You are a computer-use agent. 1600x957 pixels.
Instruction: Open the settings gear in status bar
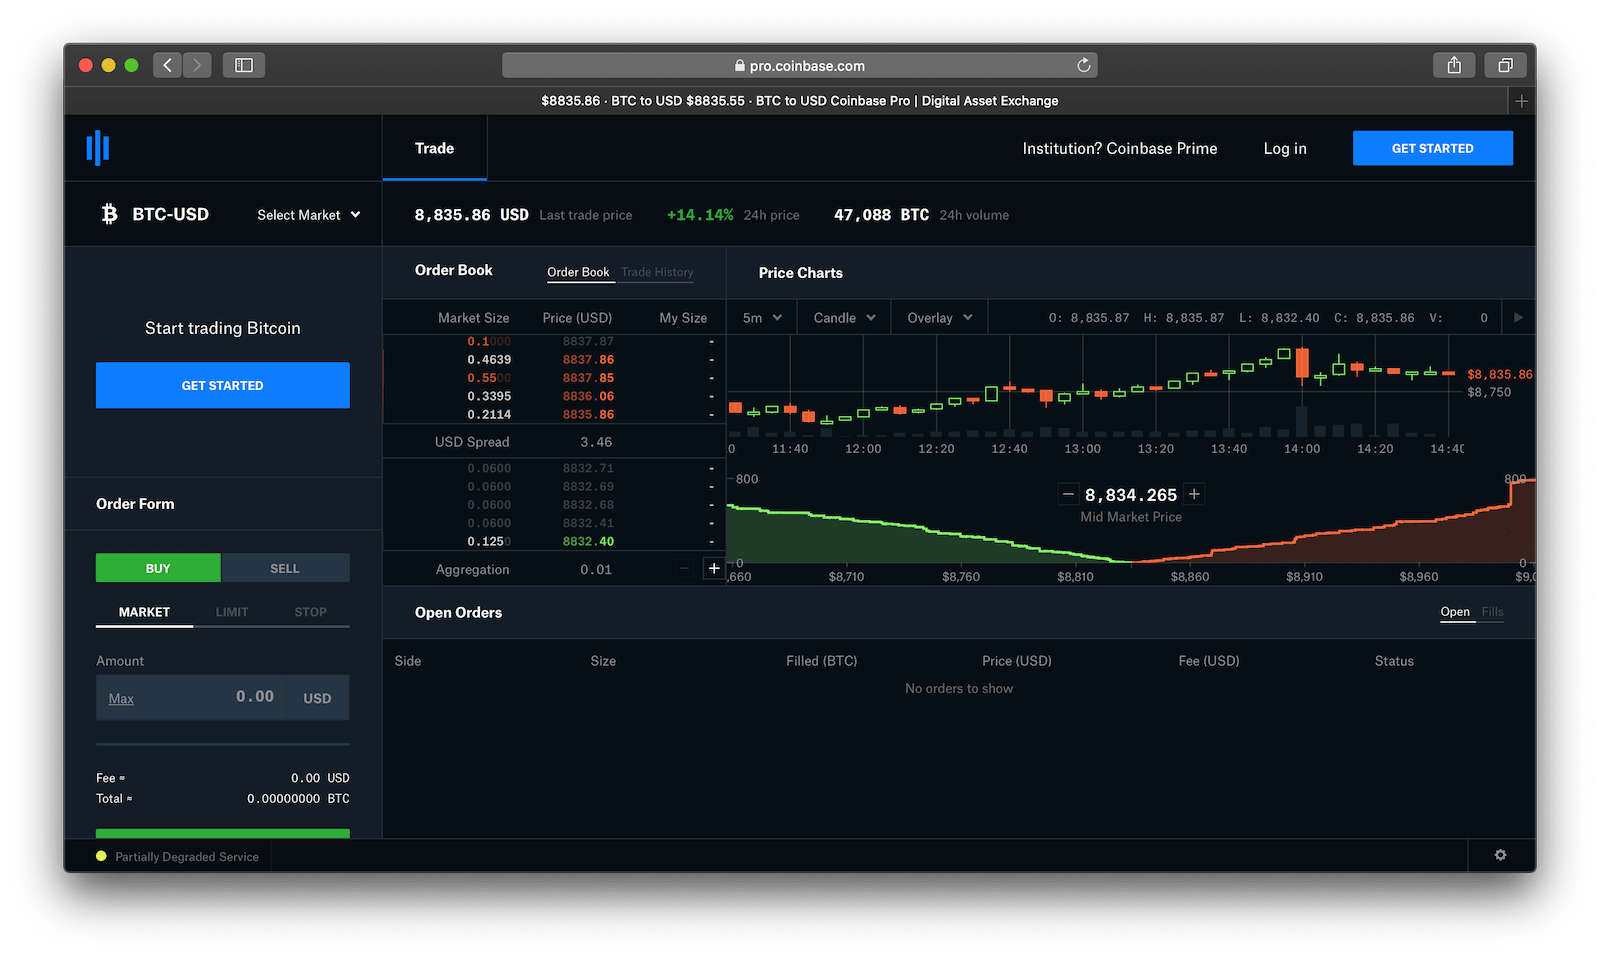1500,855
